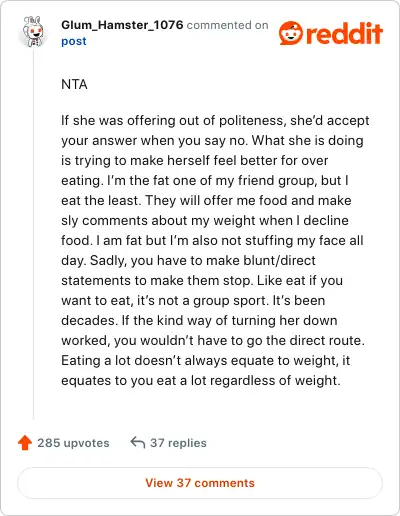Viewport: 400px width, 516px height.
Task: Click the final line "equates to you eat a lot"
Action: click(x=201, y=380)
